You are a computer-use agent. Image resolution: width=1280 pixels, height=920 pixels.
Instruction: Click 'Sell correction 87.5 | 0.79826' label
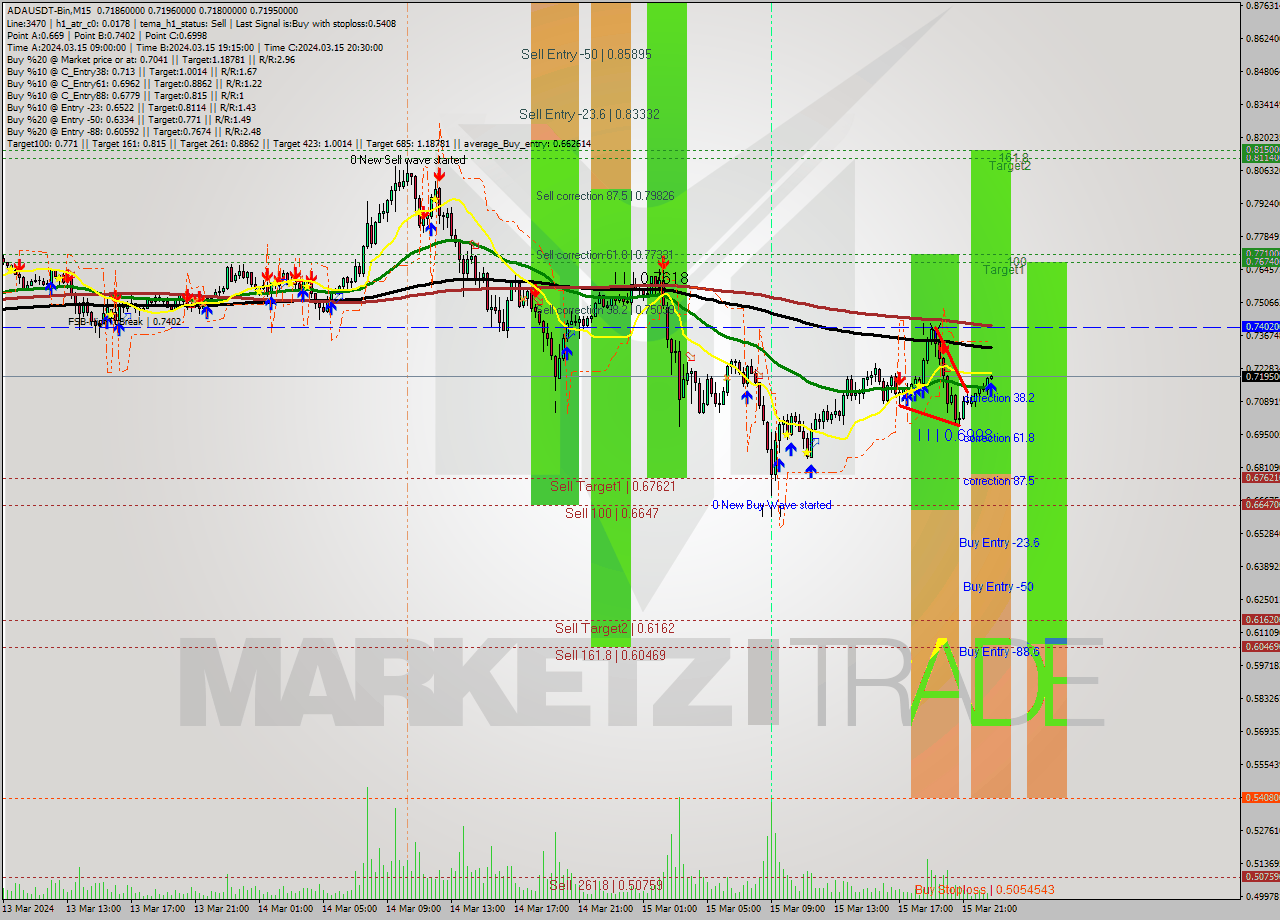click(x=605, y=196)
